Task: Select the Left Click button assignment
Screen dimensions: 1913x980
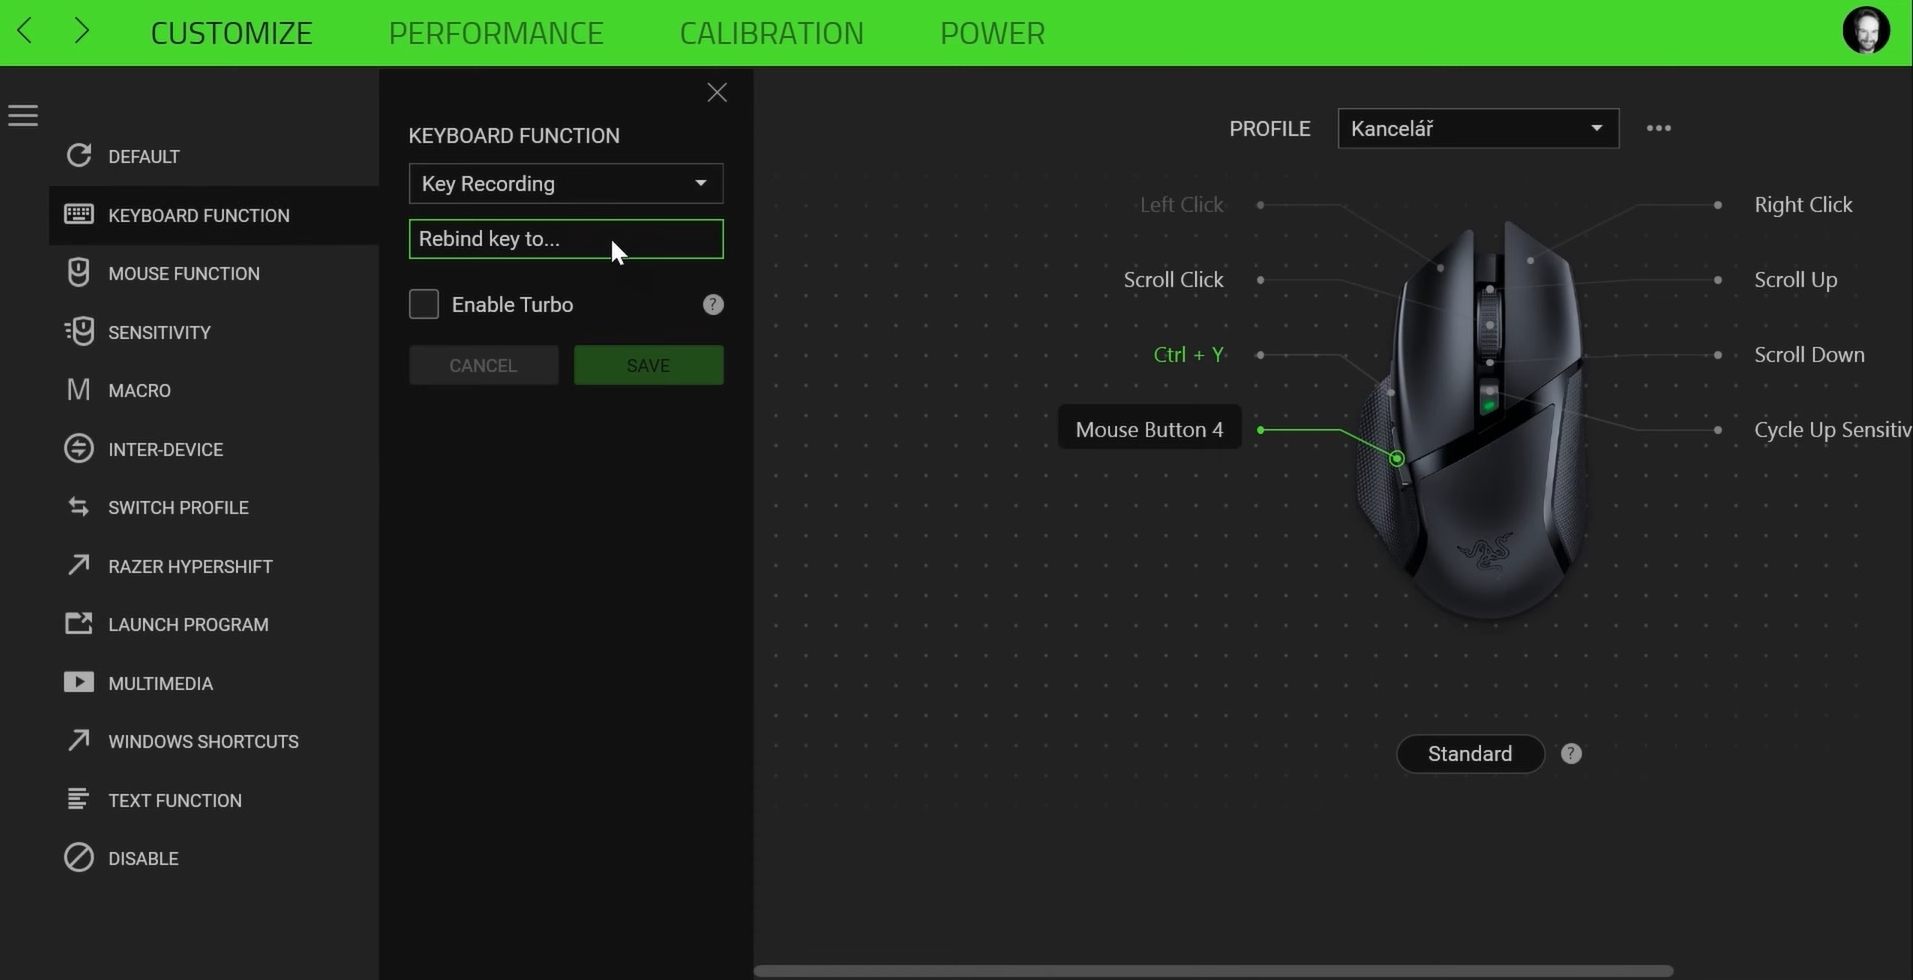Action: (1181, 204)
